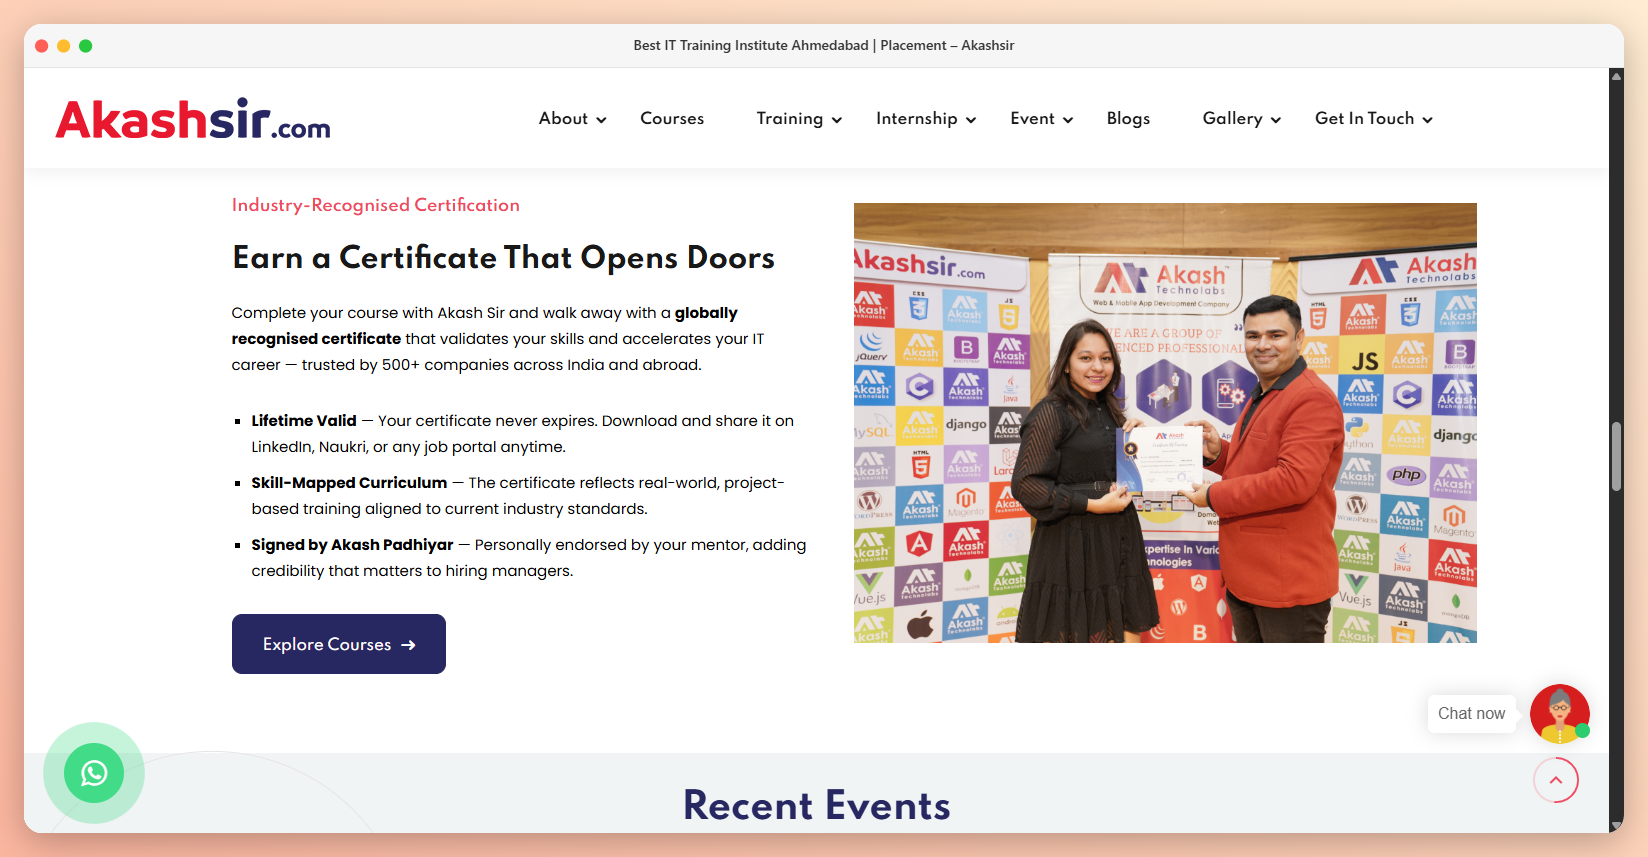The height and width of the screenshot is (857, 1648).
Task: Click heading 'Earn a Certificate That Opens Doors'
Action: (x=503, y=258)
